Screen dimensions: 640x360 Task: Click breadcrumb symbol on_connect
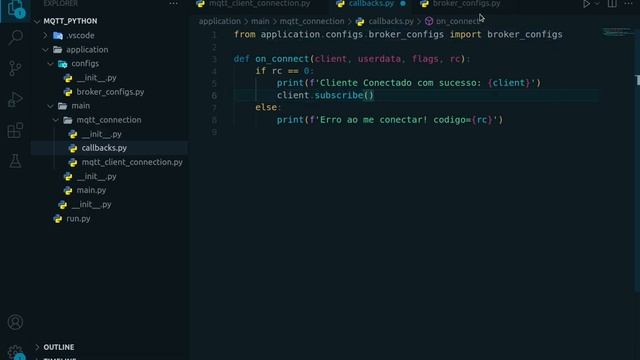click(x=458, y=21)
